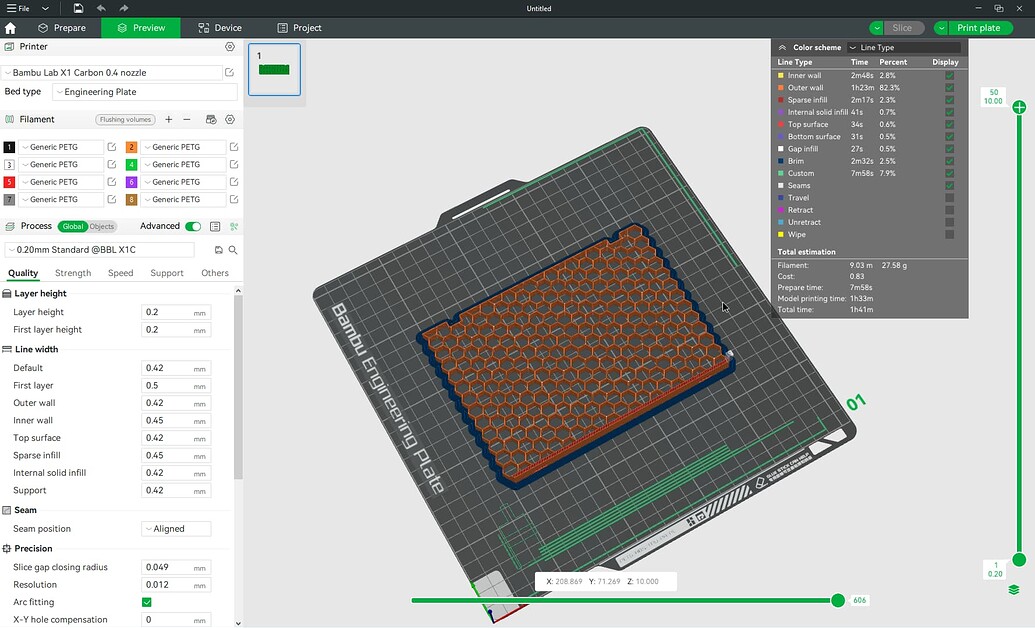Open filament 3 Generic PETG dropdown

tap(61, 164)
